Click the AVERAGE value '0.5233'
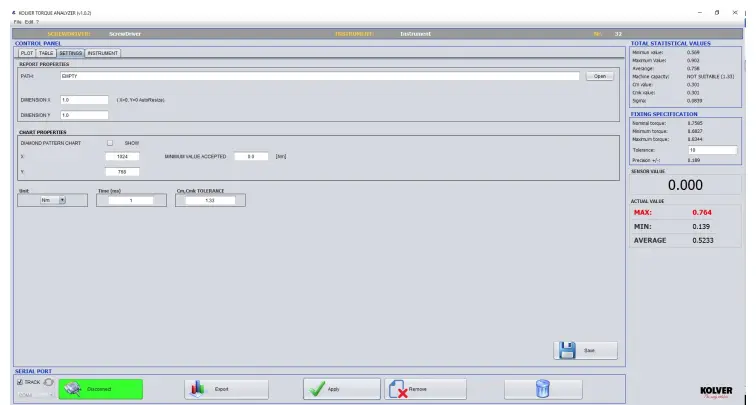Screen dimensions: 756x405 [702, 241]
